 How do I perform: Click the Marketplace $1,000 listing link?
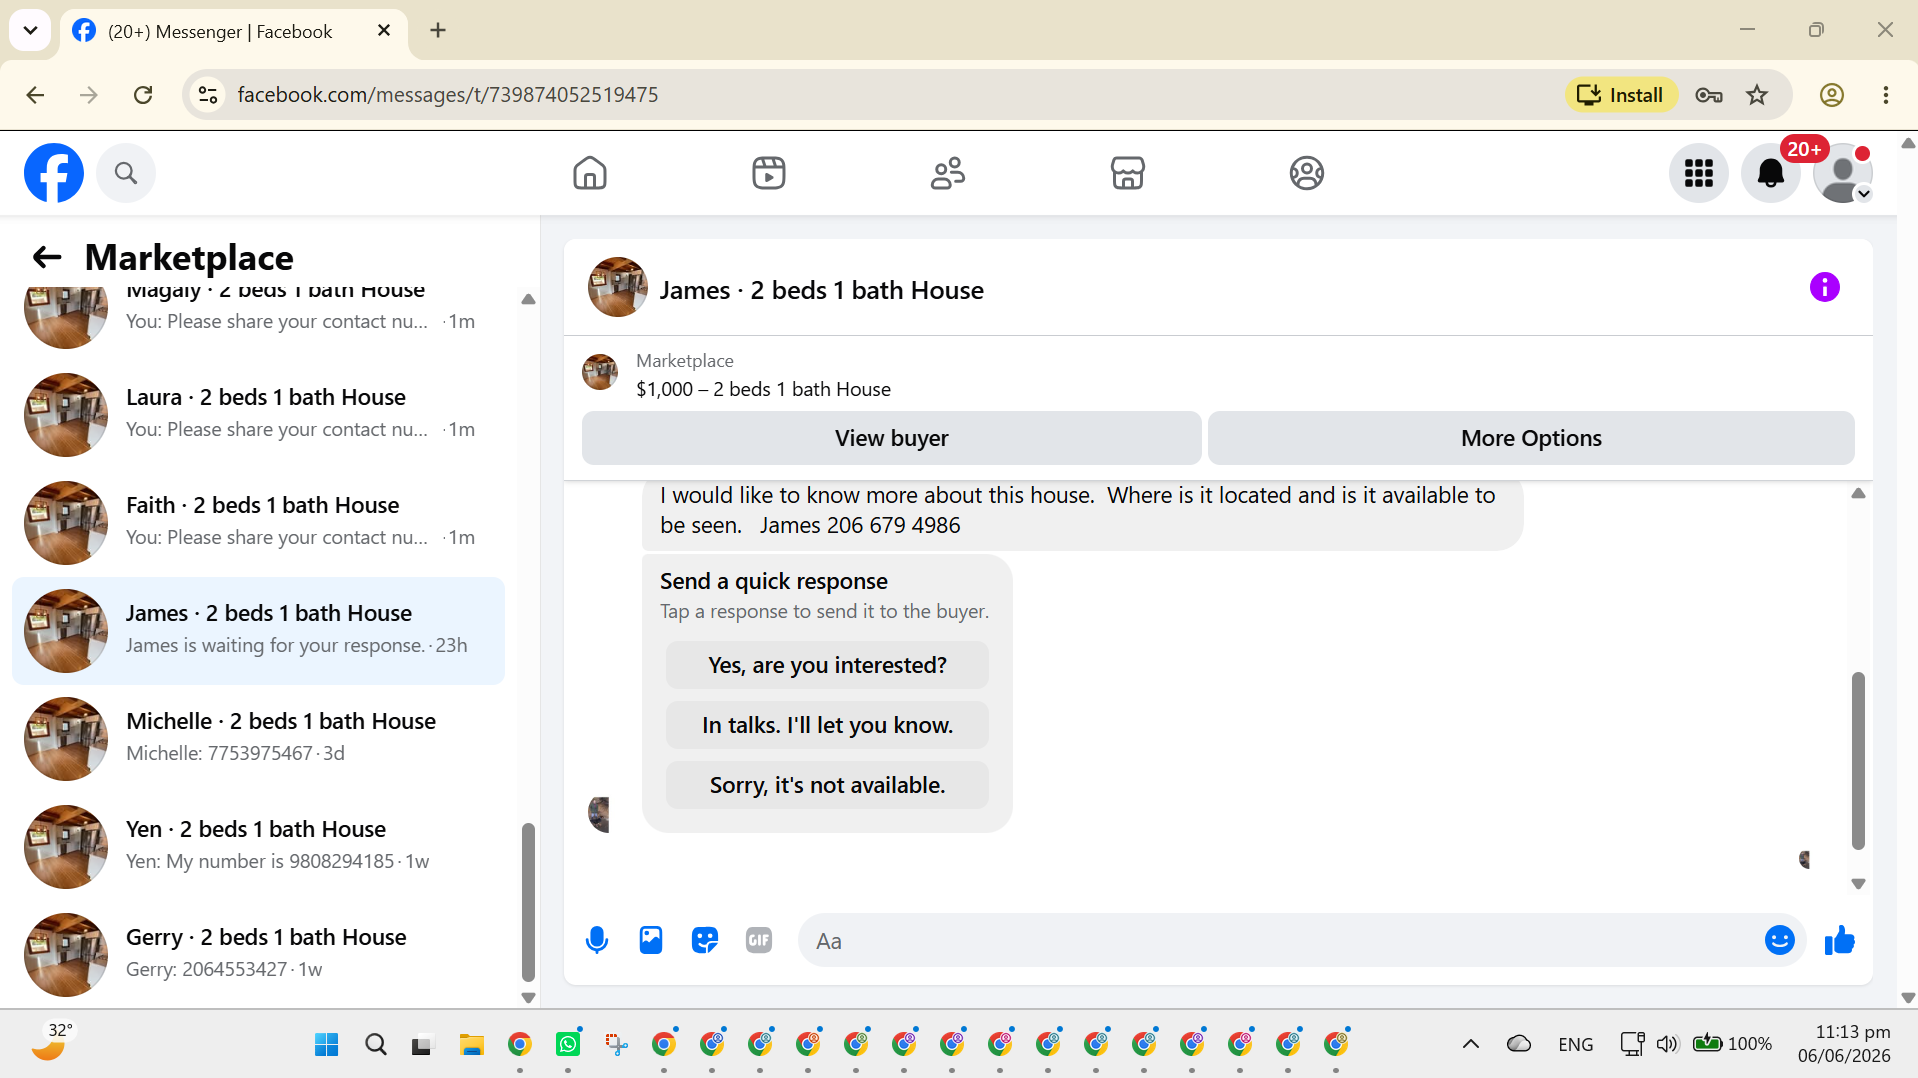click(x=763, y=389)
